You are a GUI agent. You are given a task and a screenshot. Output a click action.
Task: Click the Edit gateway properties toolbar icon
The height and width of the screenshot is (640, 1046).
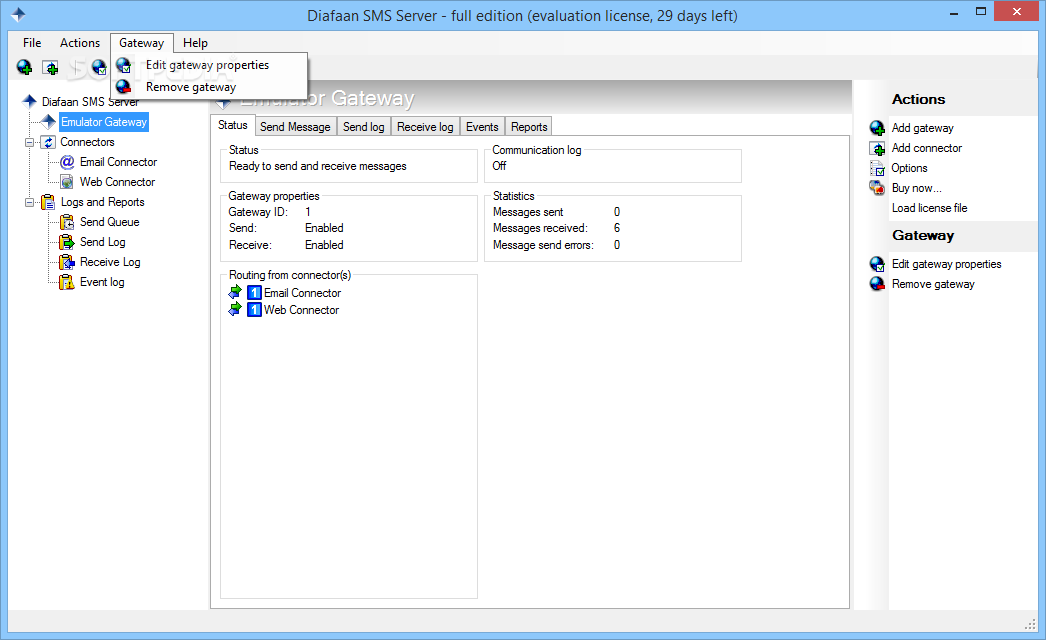(x=99, y=67)
